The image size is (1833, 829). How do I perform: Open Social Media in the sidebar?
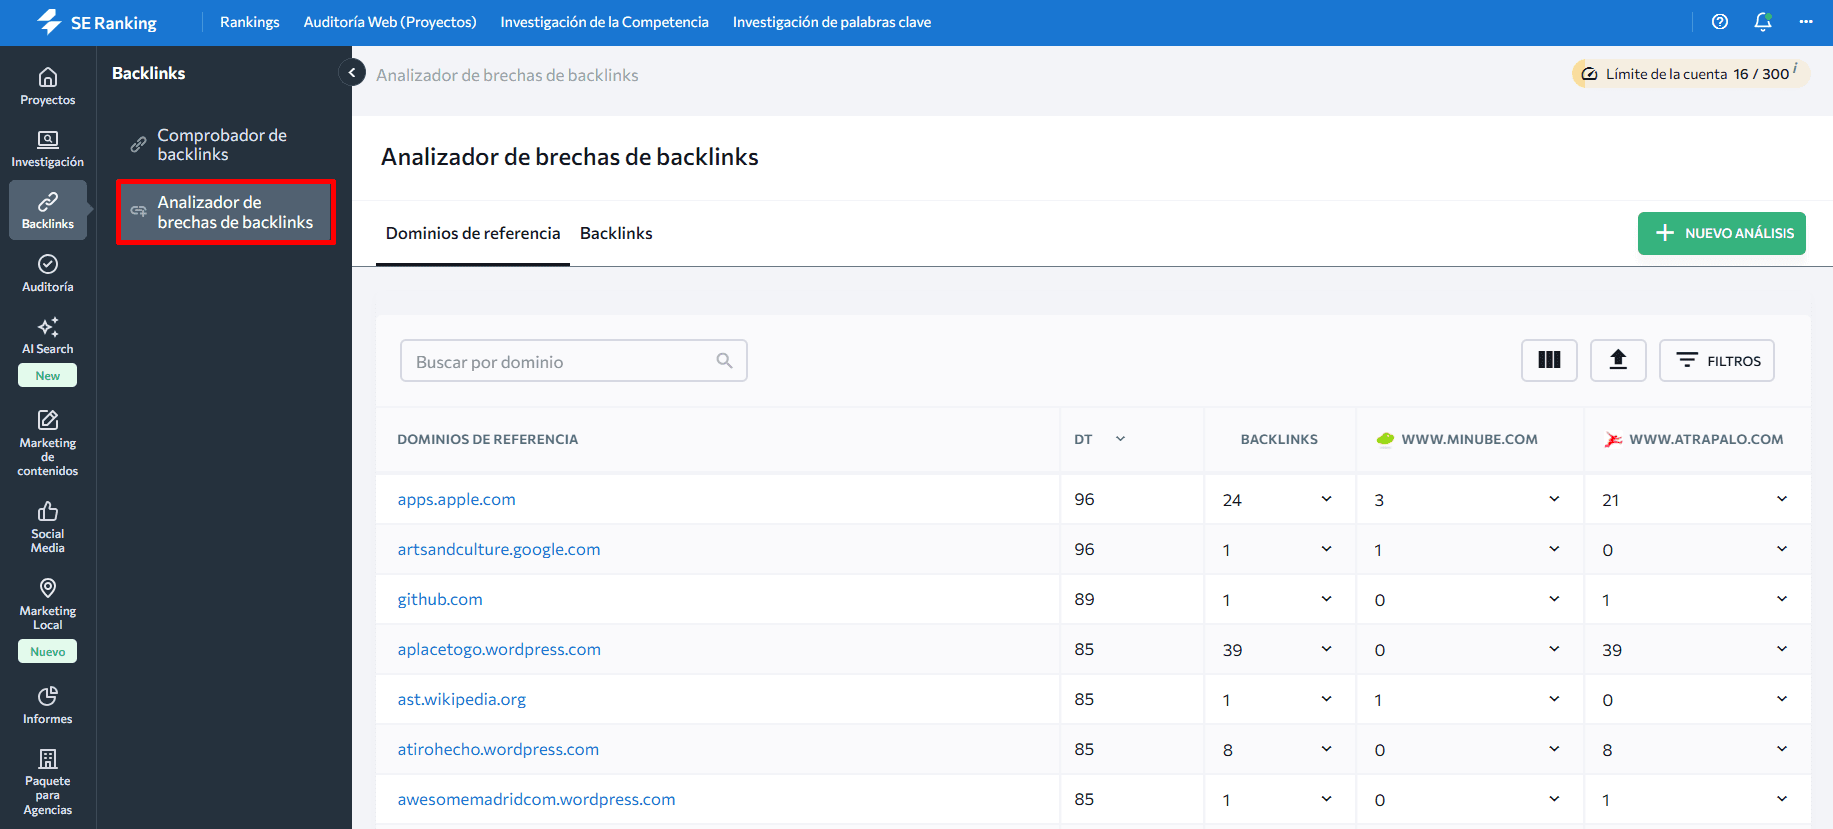point(48,527)
